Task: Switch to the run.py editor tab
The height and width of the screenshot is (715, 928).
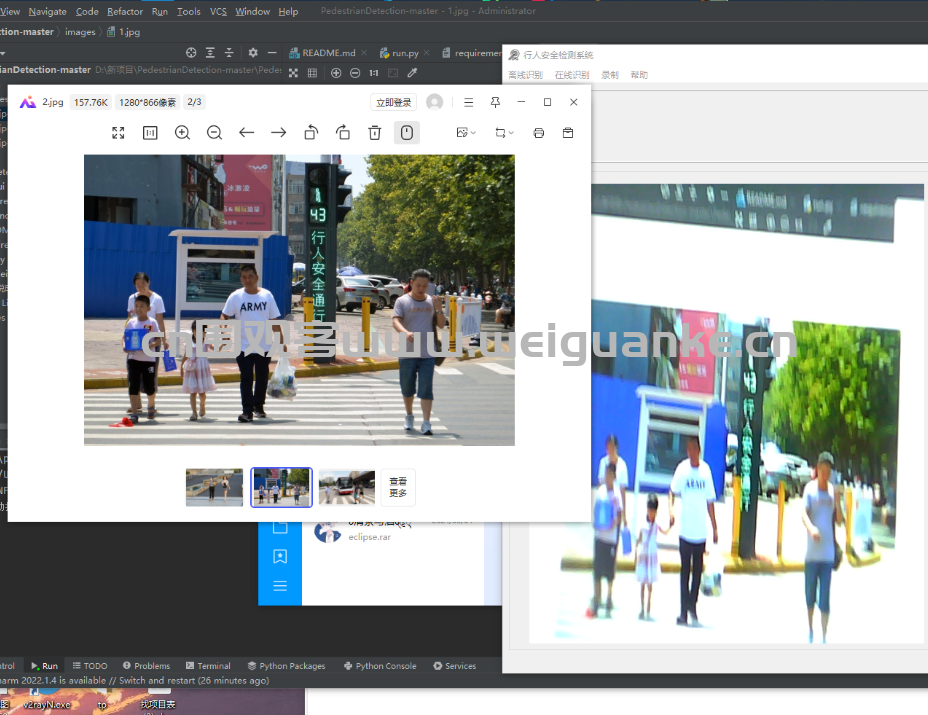Action: click(399, 53)
